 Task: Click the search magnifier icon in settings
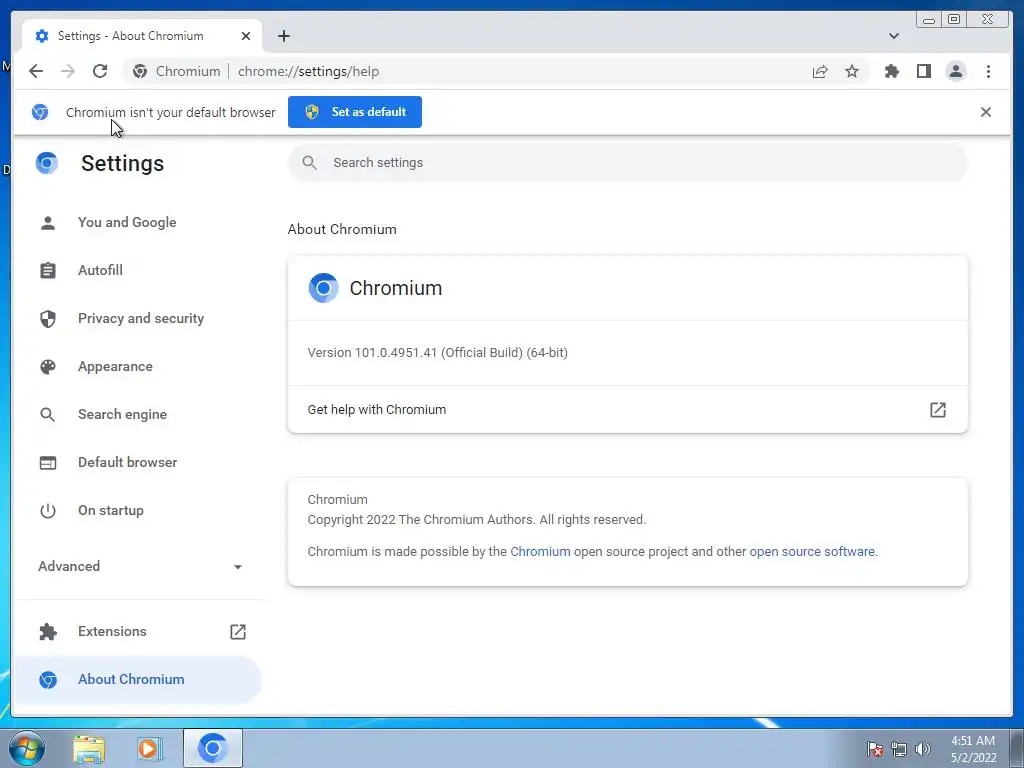(310, 163)
